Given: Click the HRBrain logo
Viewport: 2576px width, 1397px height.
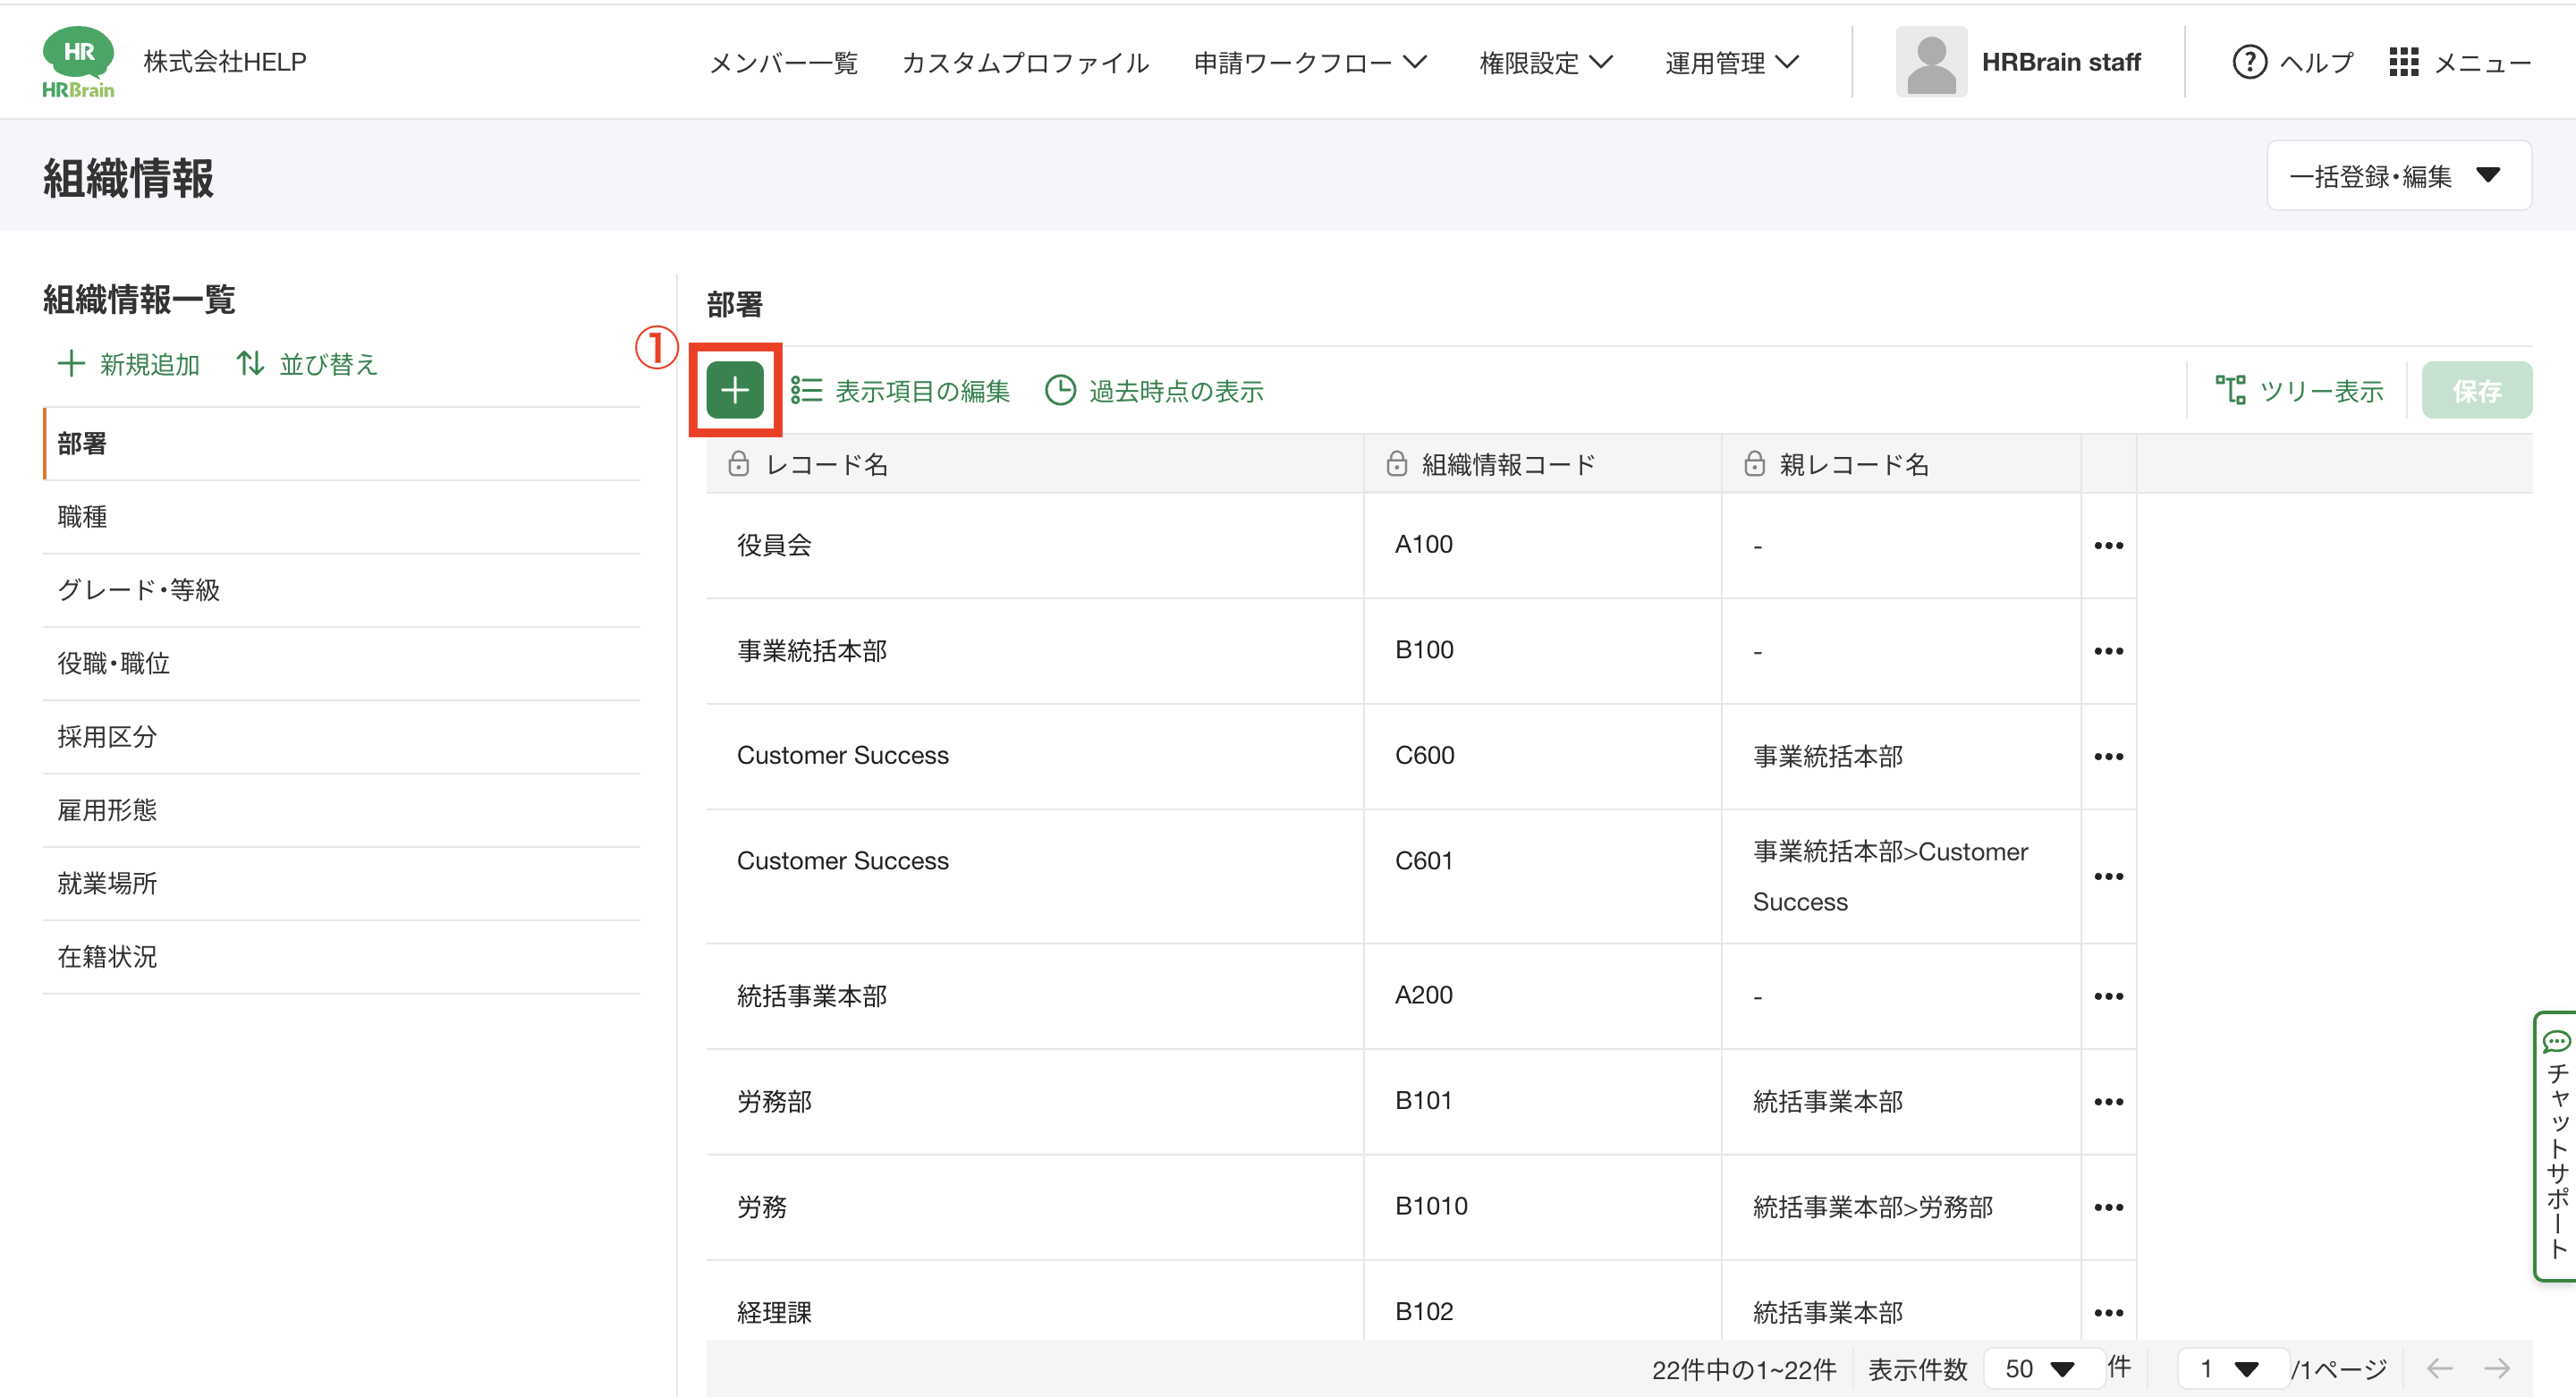Looking at the screenshot, I should tap(78, 62).
